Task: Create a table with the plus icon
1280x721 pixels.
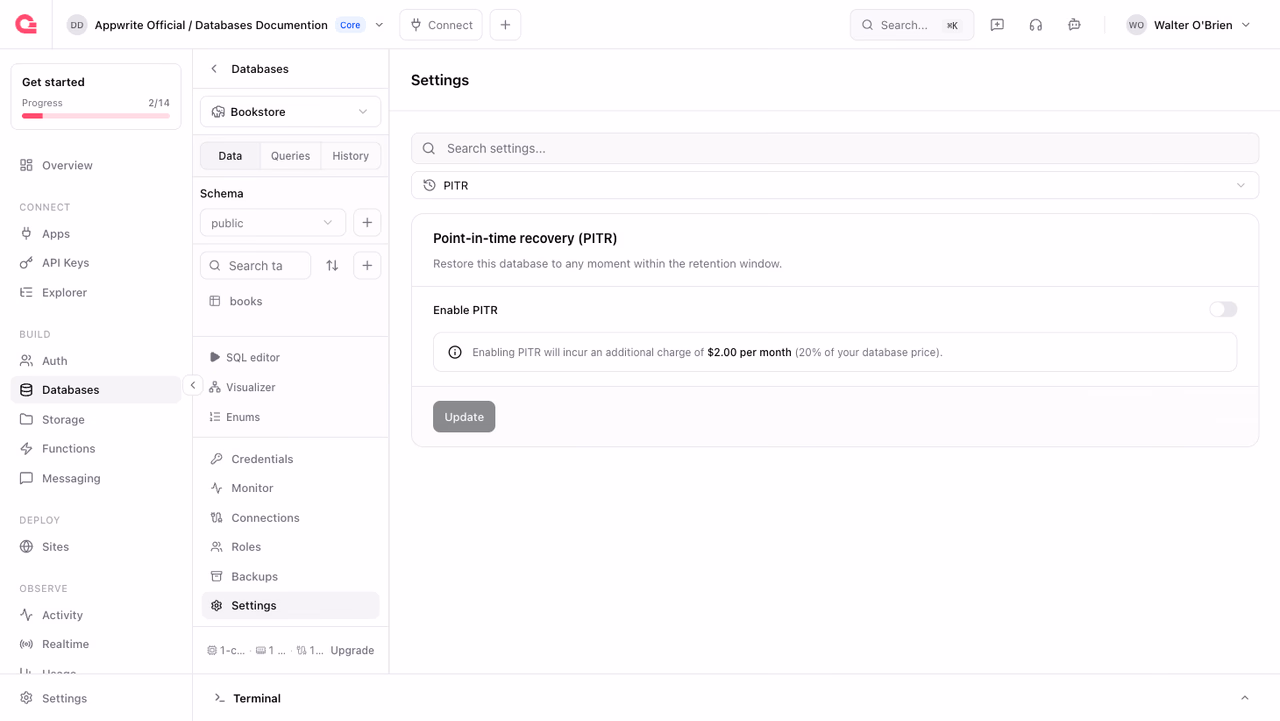Action: pos(367,266)
